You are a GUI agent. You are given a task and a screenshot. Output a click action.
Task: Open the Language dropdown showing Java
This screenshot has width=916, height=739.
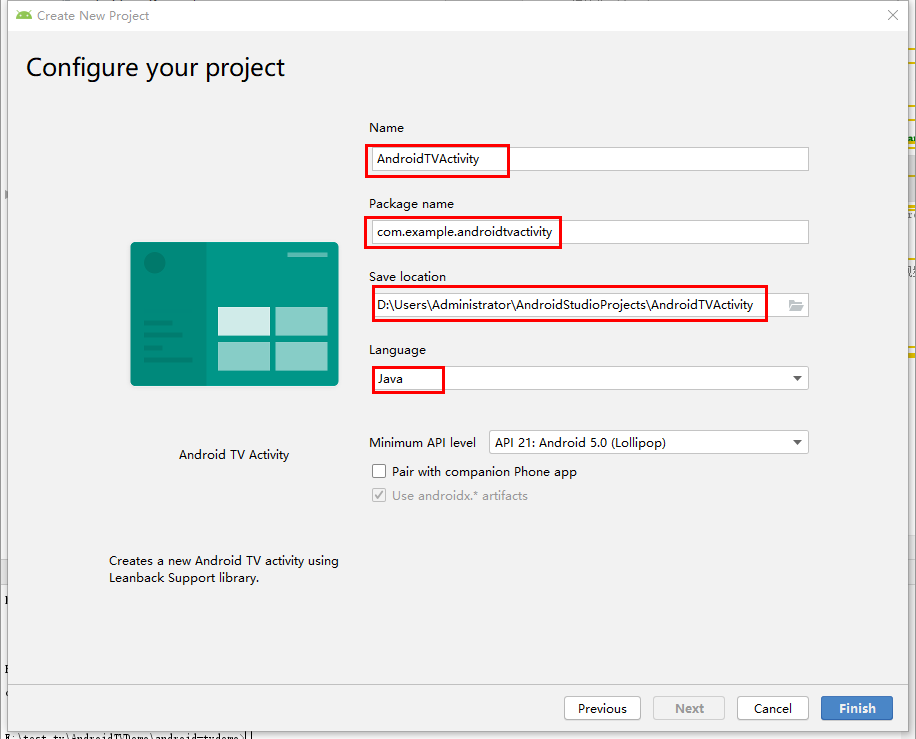point(590,378)
